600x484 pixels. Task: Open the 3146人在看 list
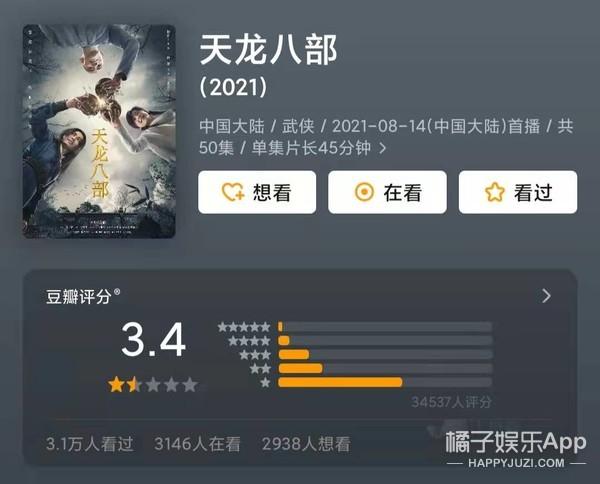click(197, 444)
